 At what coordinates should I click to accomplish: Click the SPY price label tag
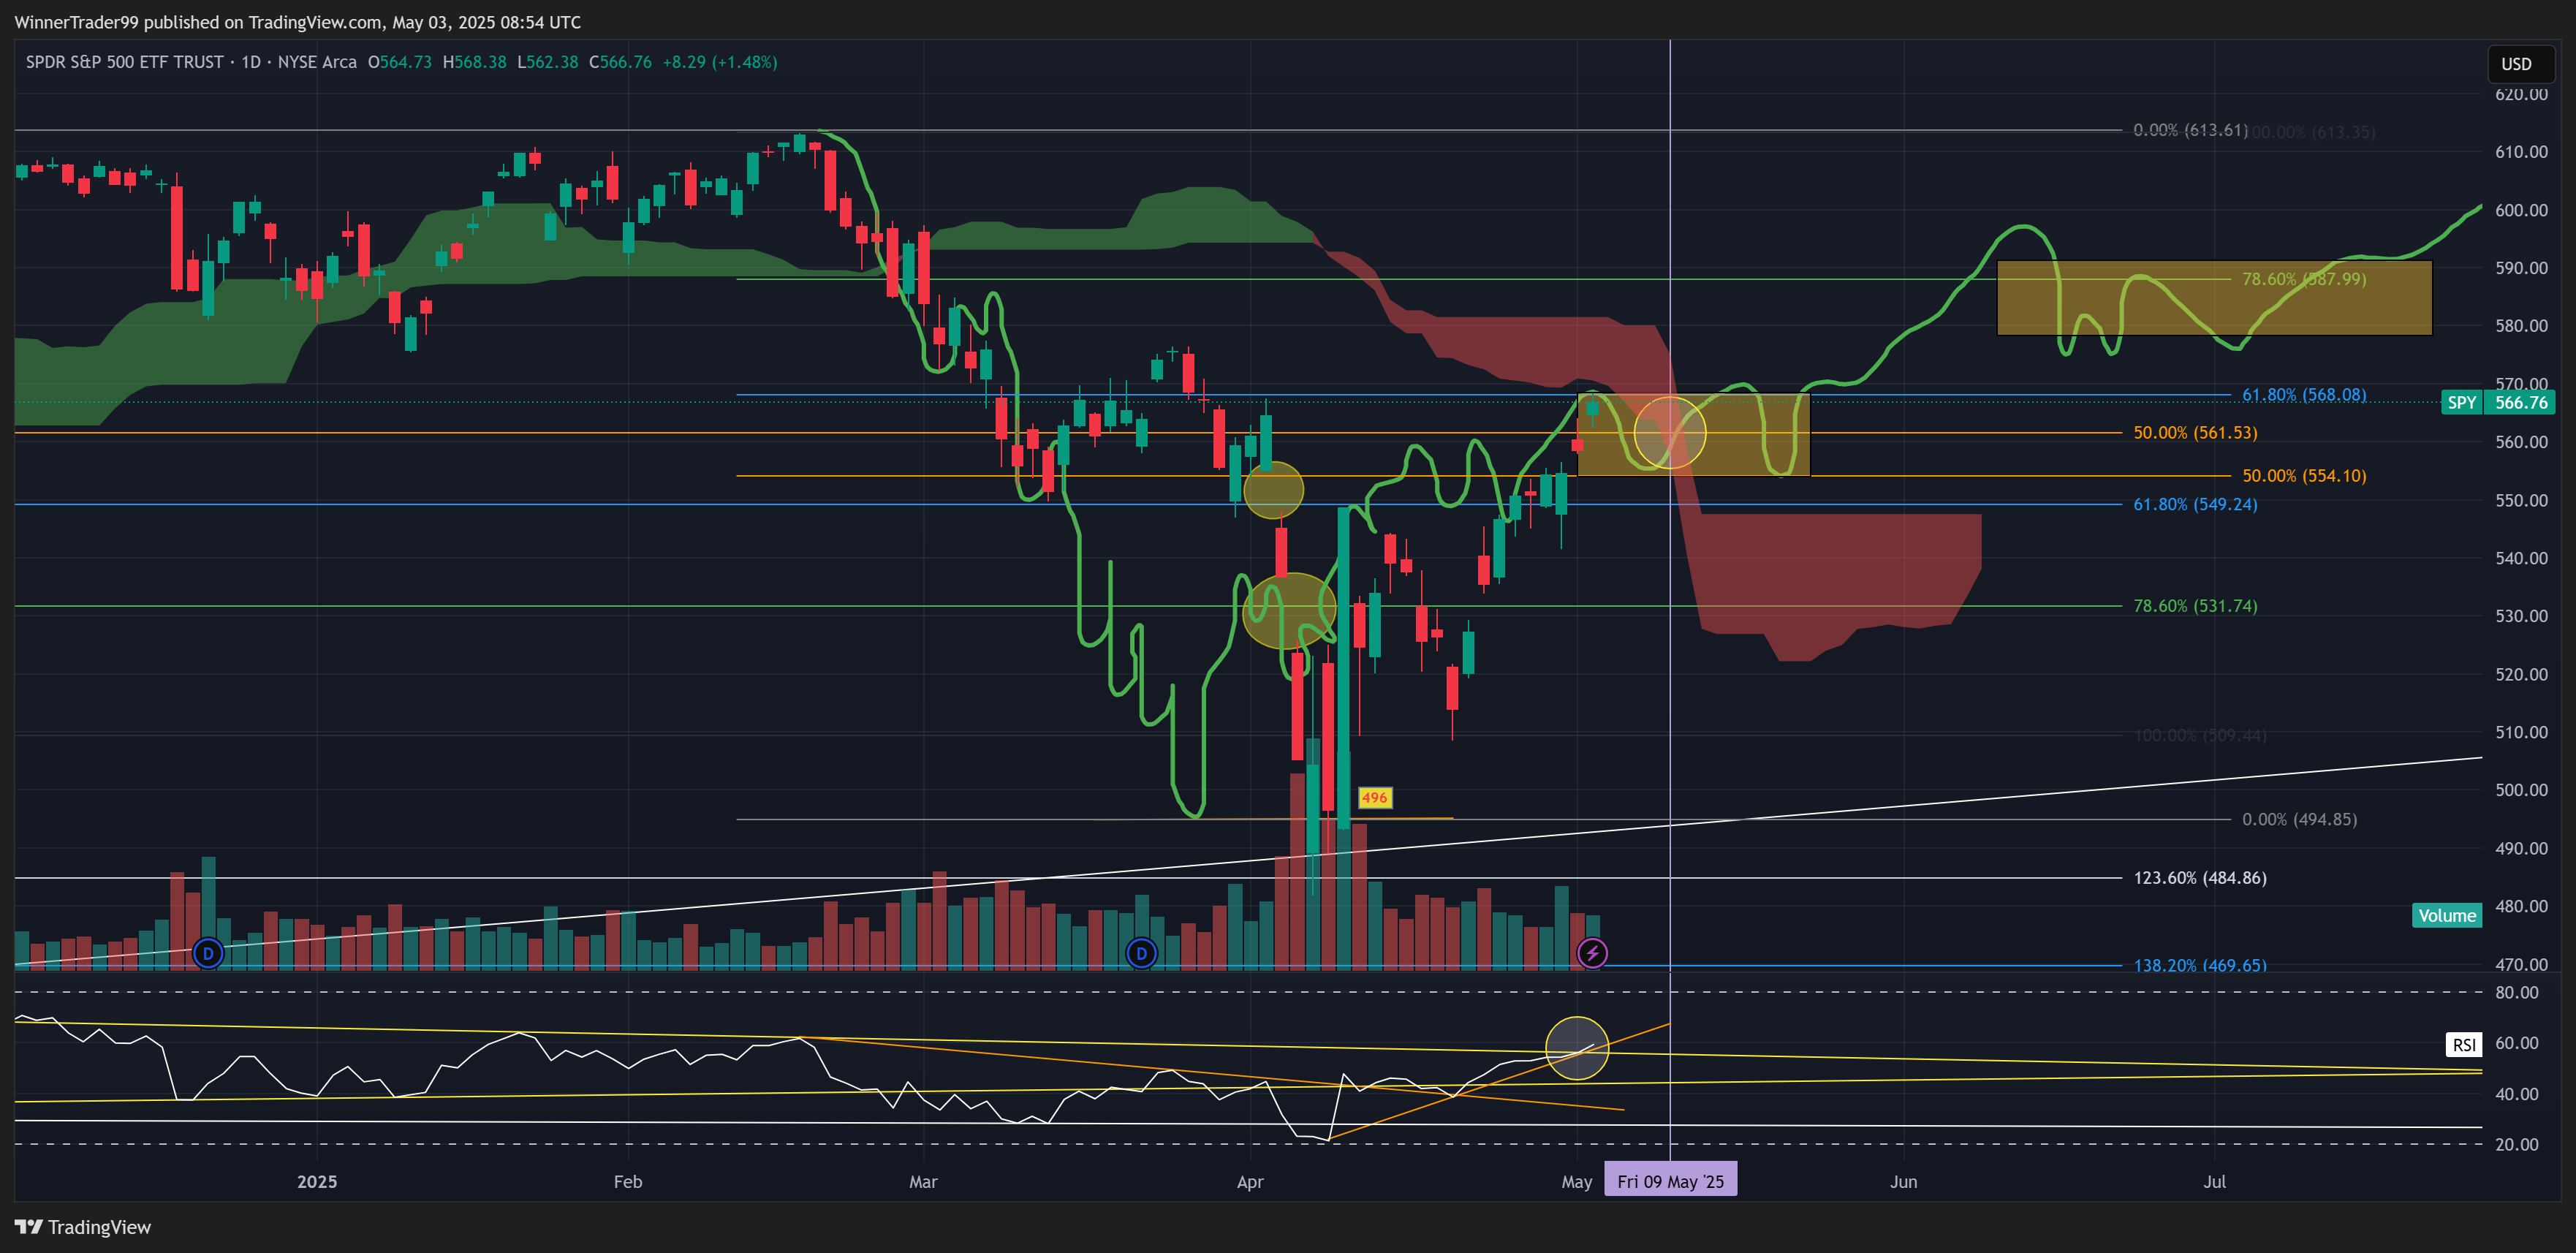[2461, 402]
